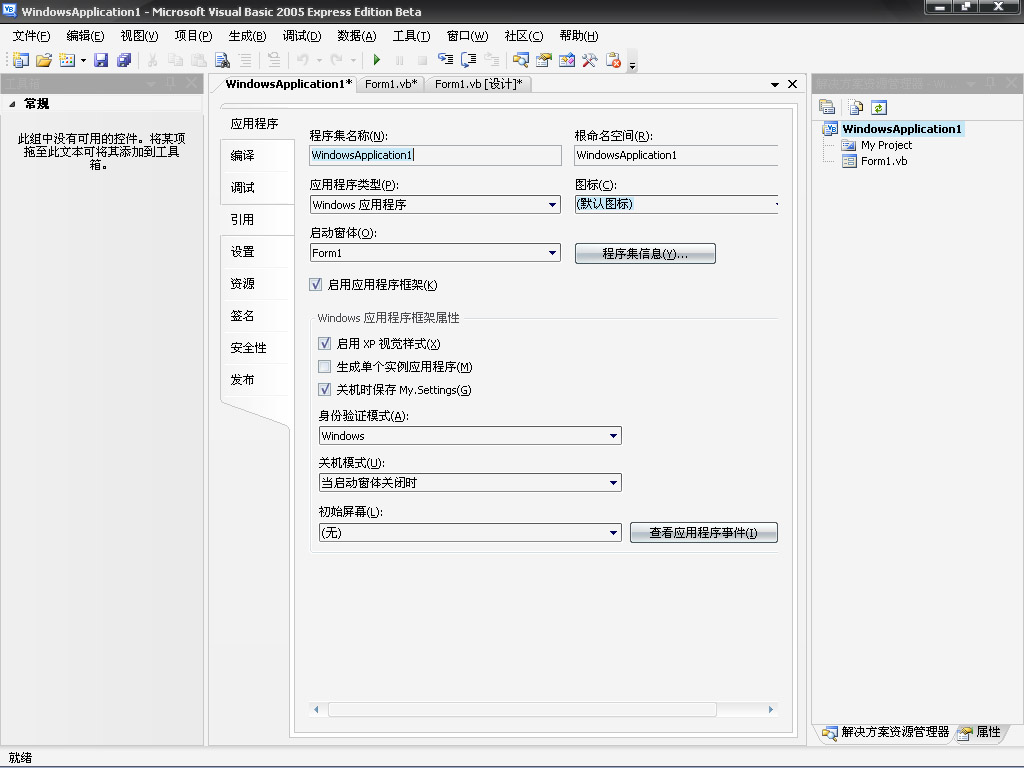Open the 窗口 menu
1024x768 pixels.
[x=468, y=36]
